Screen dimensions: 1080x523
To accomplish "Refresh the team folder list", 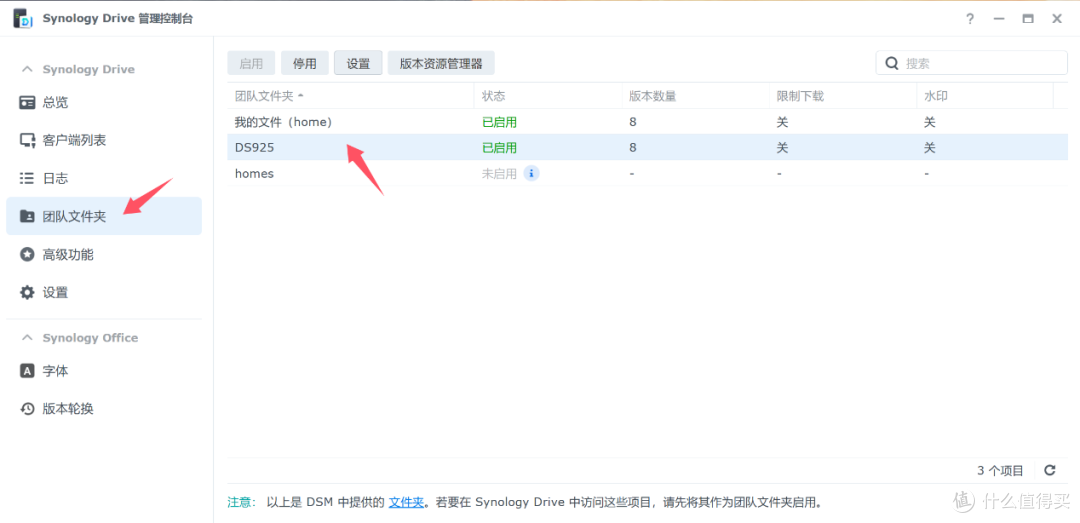I will (x=1050, y=471).
